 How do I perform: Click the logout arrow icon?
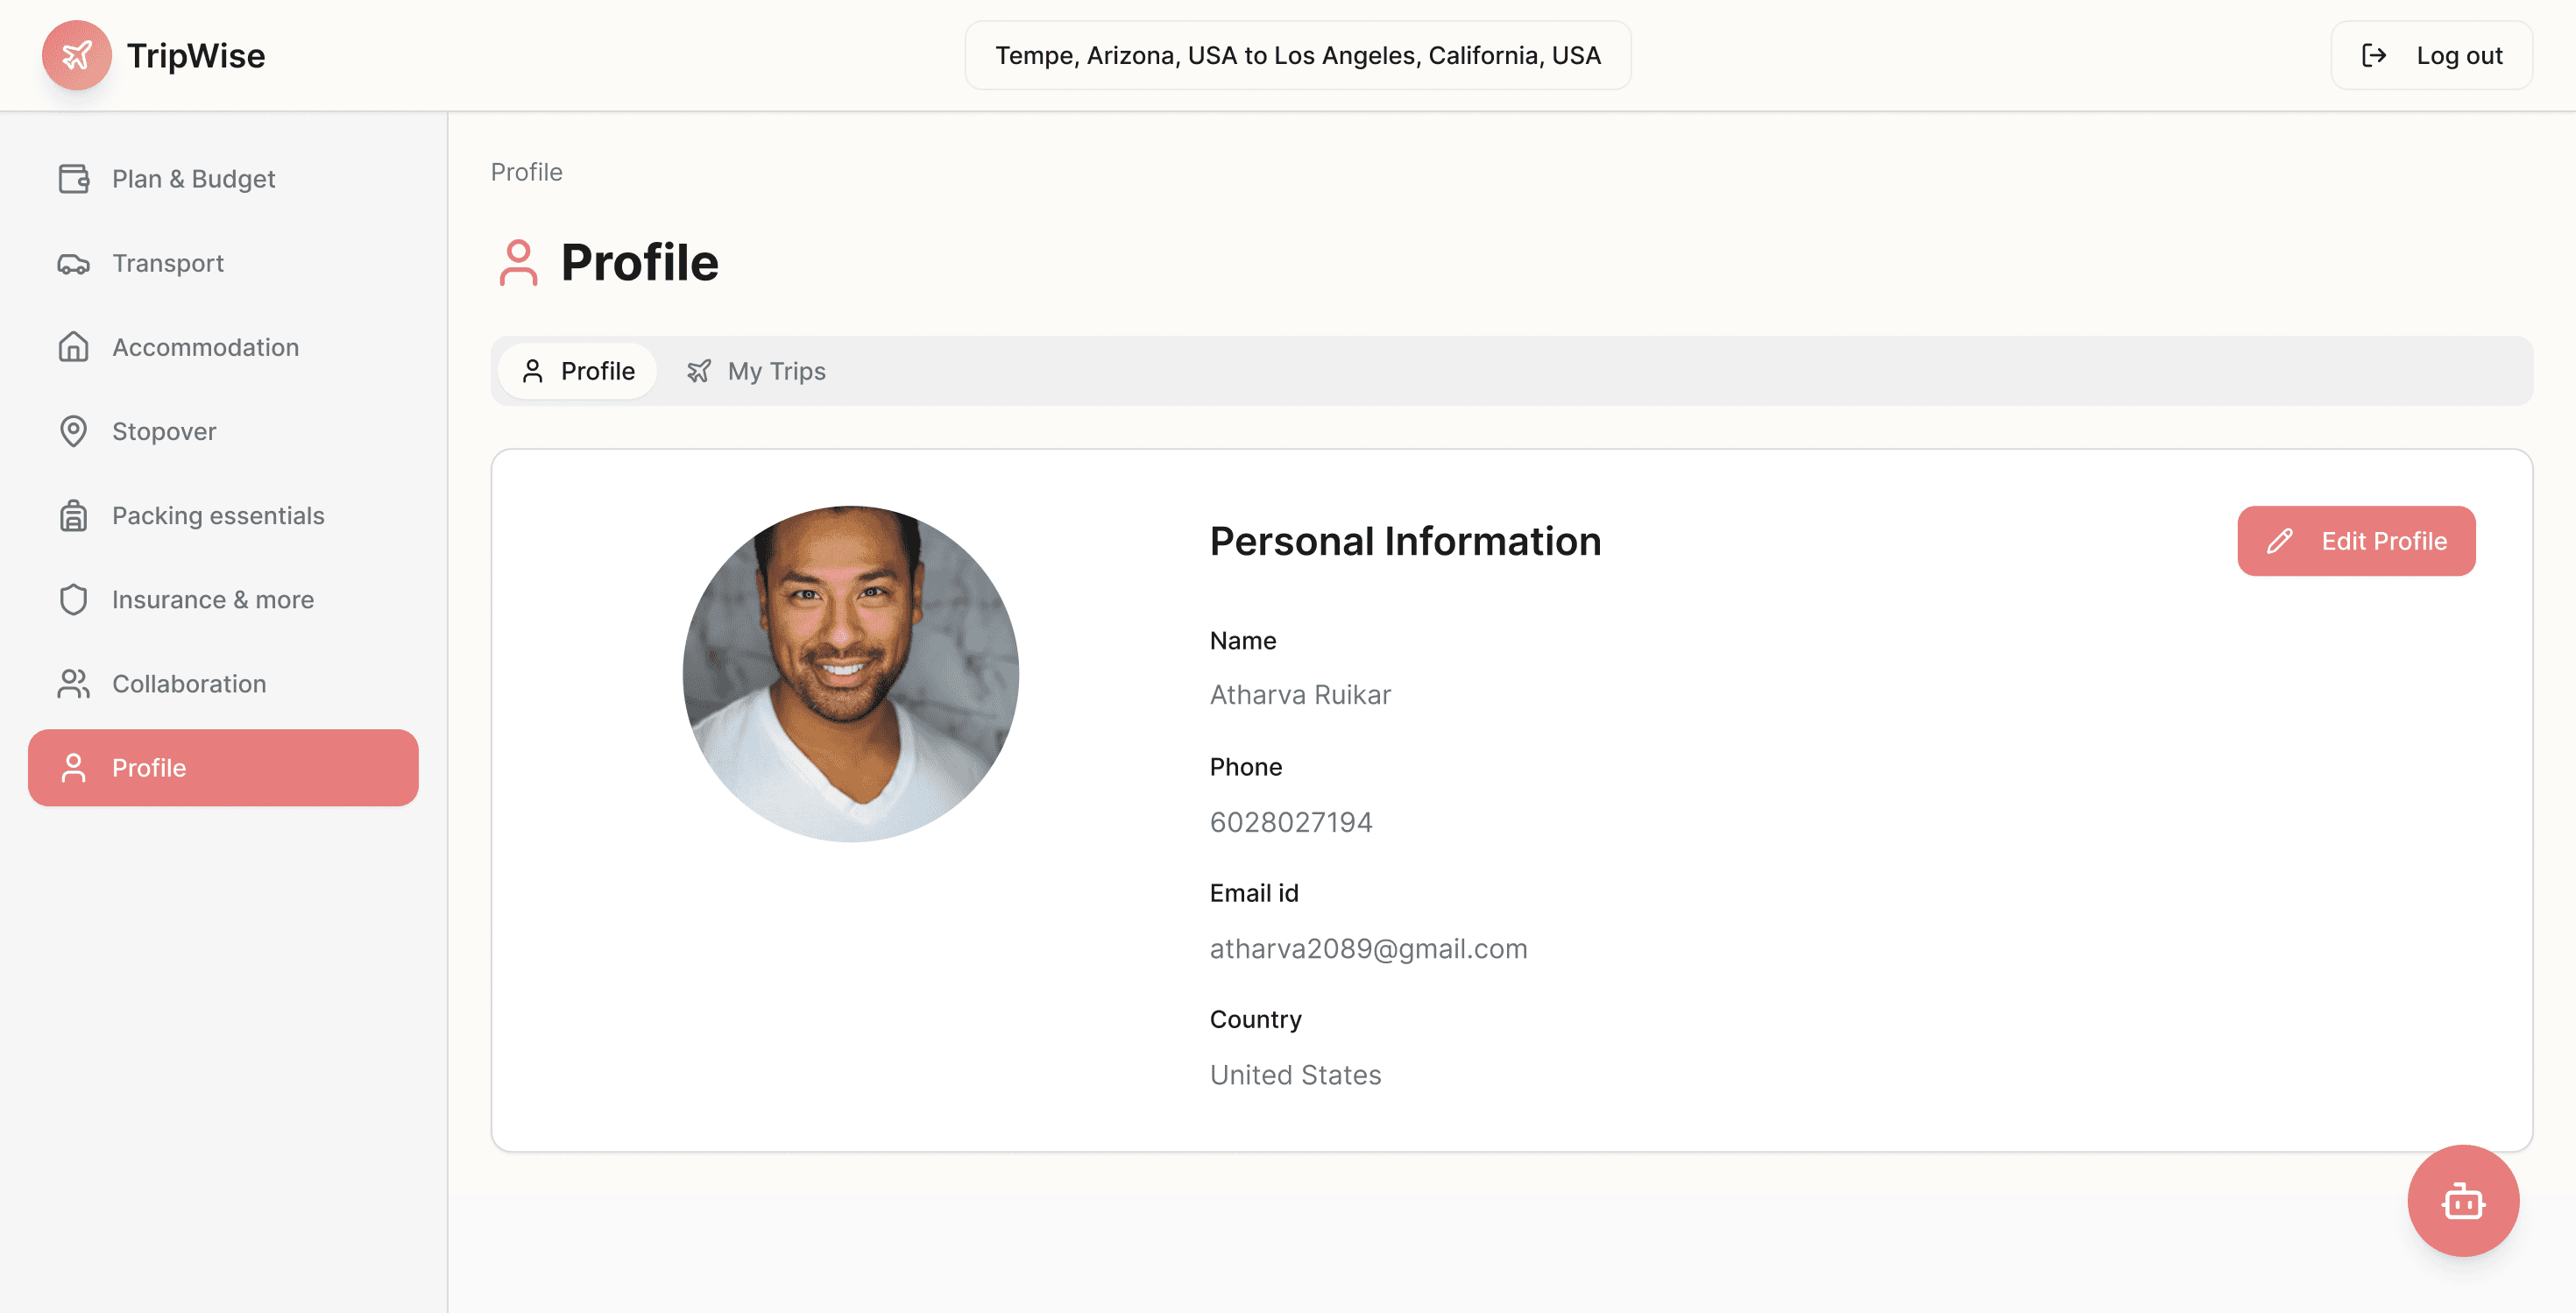[2374, 56]
